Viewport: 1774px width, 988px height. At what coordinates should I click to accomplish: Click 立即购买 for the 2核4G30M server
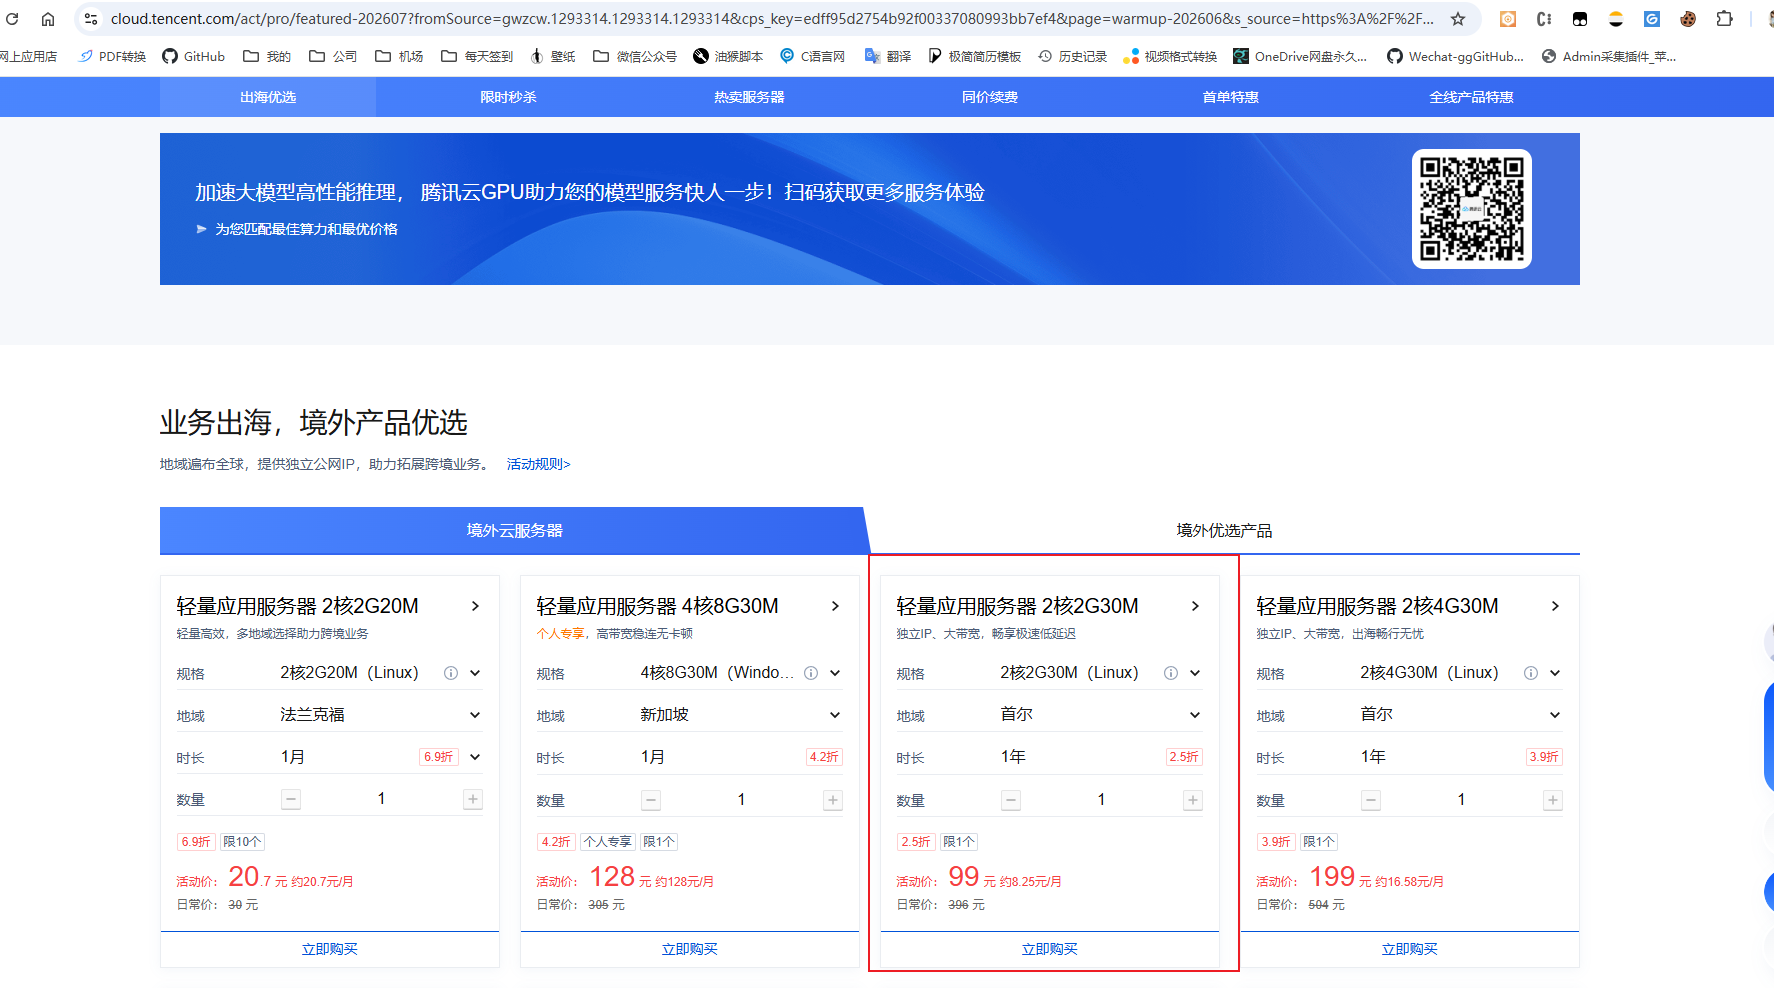(1410, 949)
